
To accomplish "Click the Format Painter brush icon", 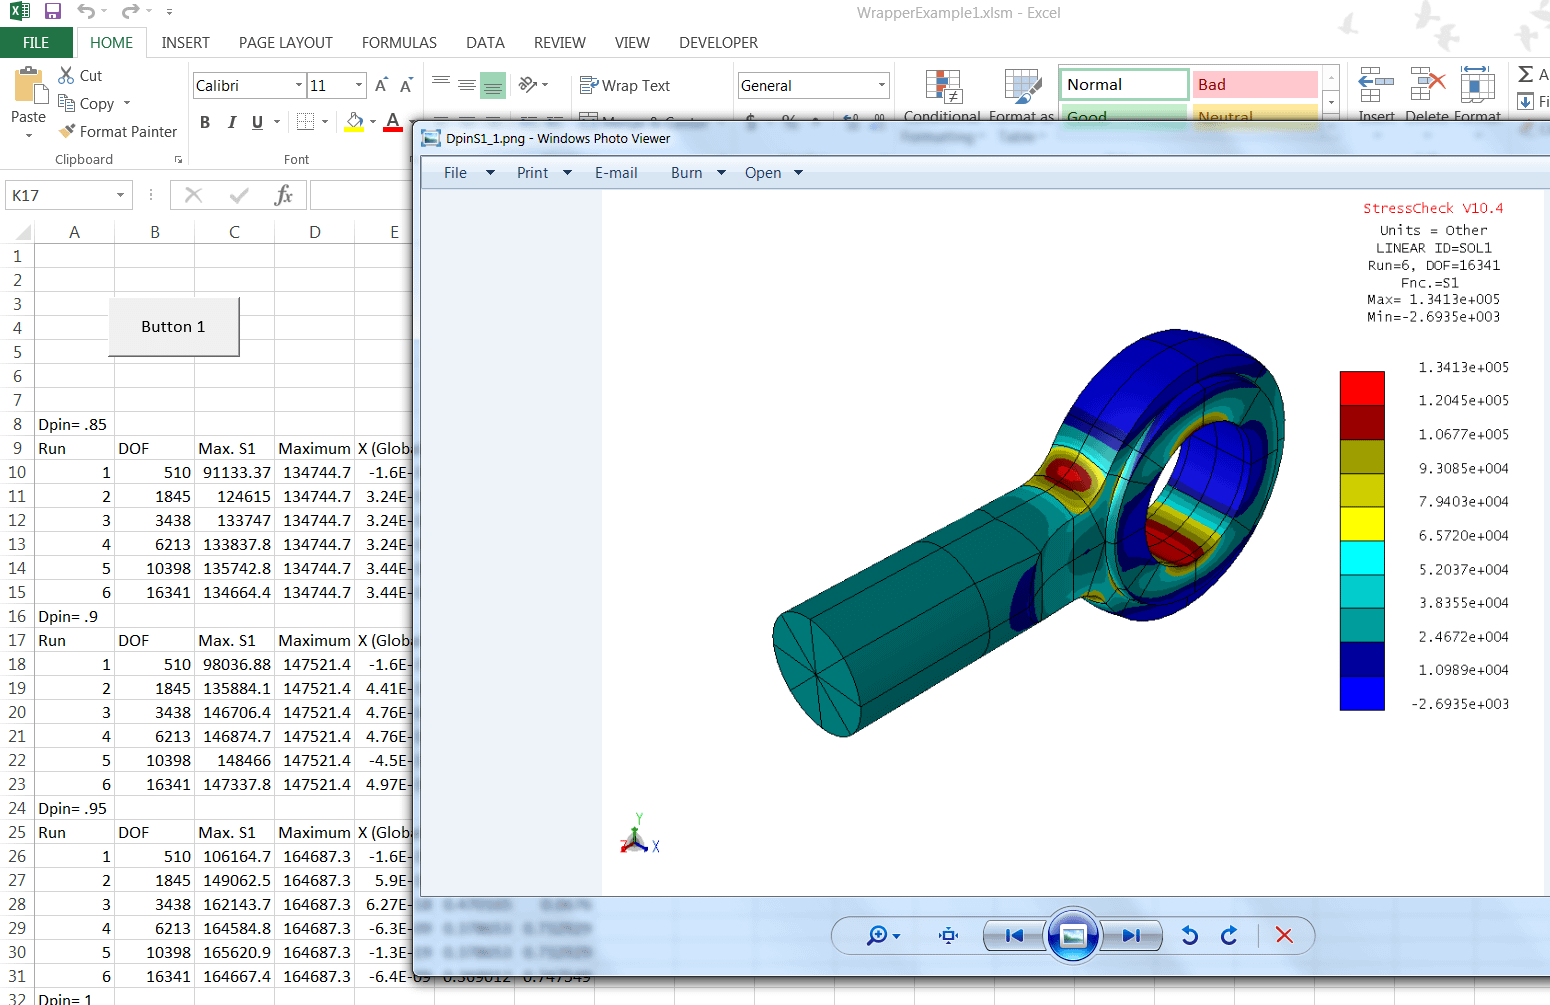I will tap(67, 131).
